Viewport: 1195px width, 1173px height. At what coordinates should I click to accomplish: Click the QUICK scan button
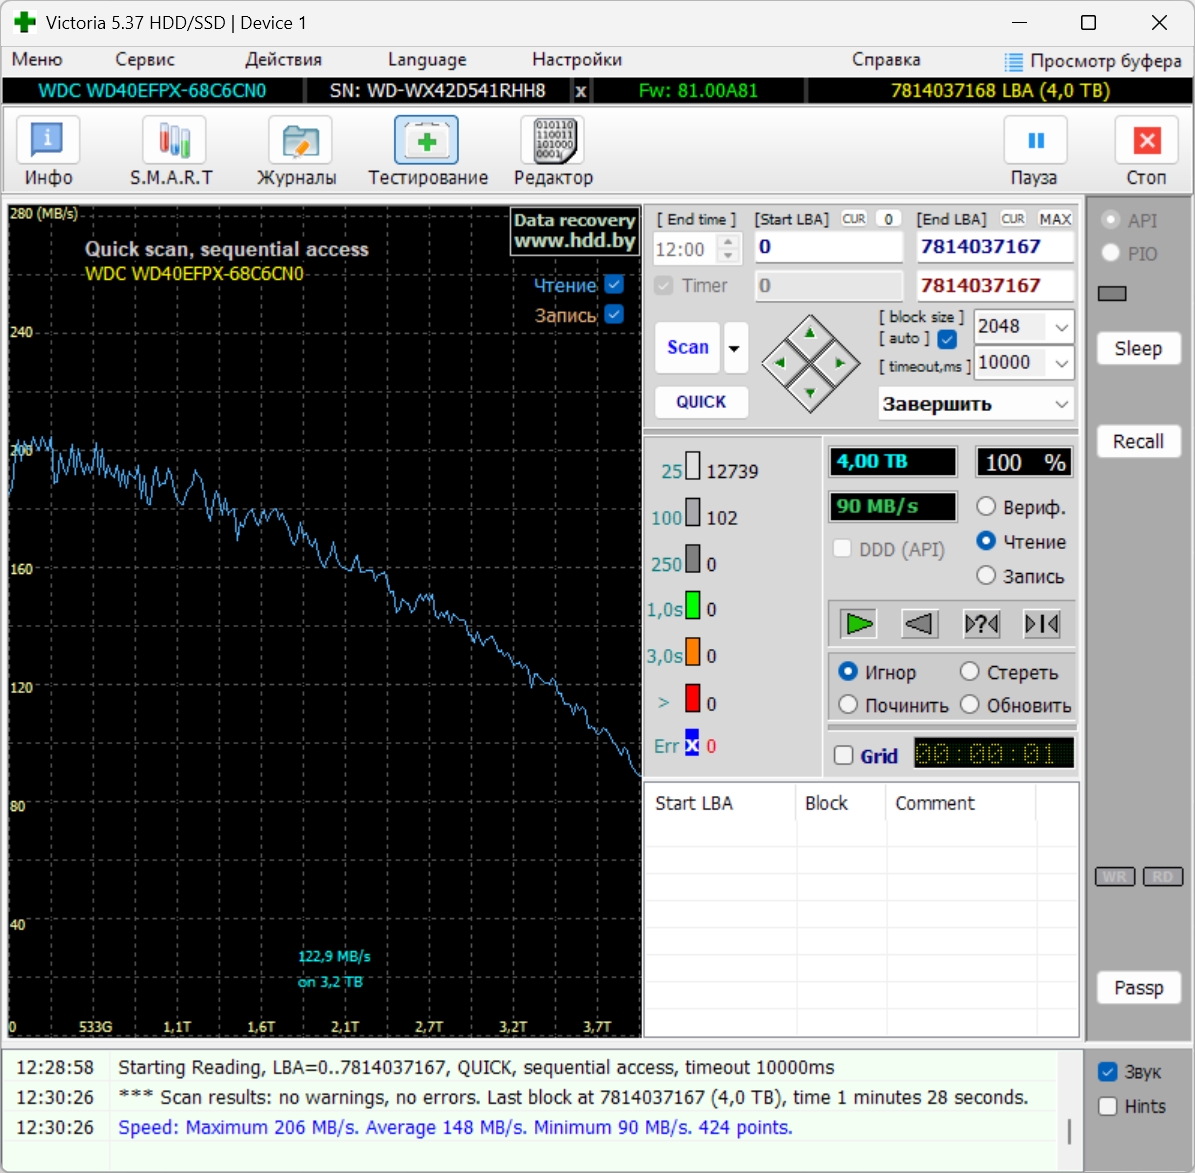701,402
